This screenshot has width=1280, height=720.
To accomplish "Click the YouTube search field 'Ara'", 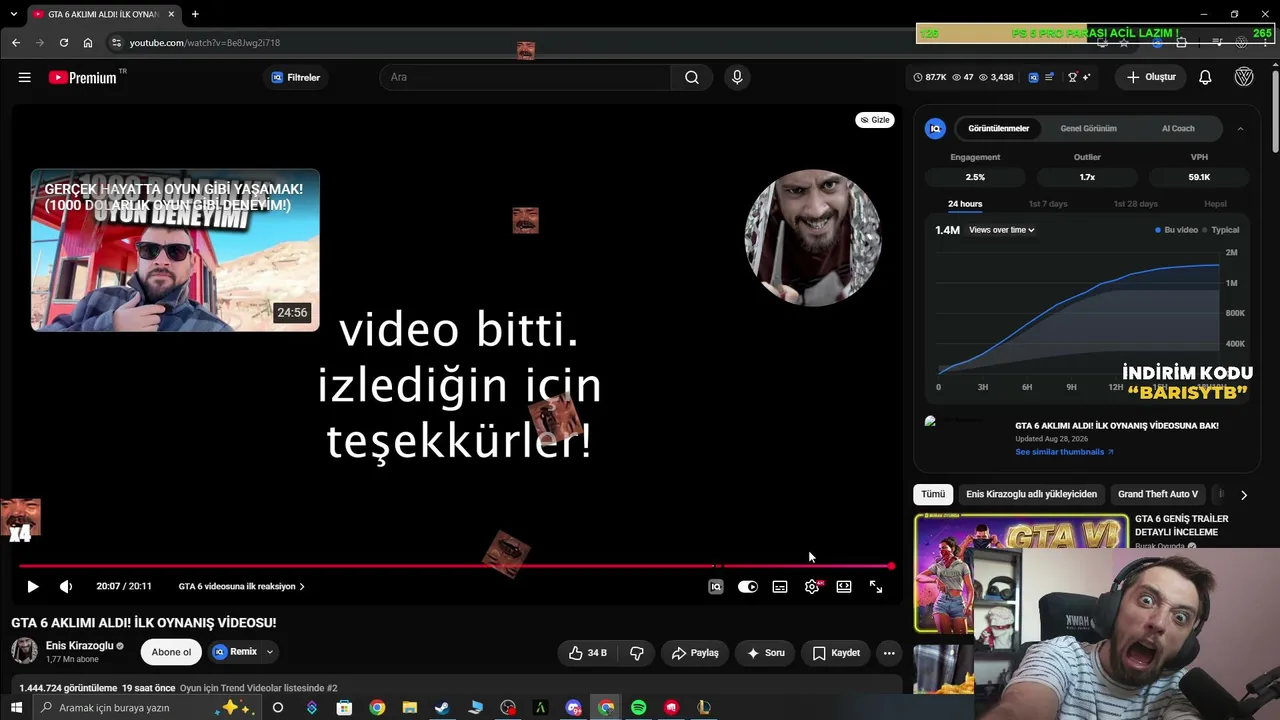I will point(525,77).
